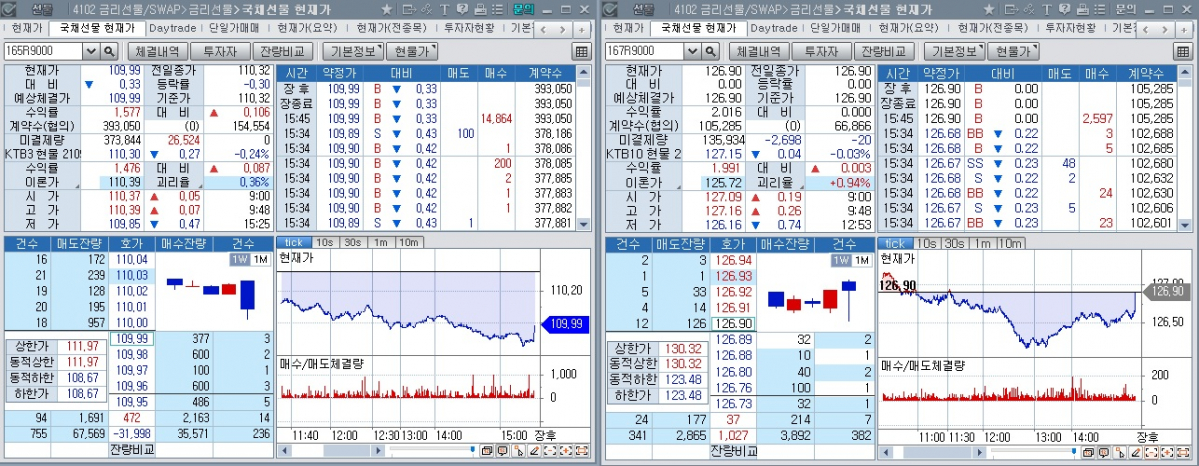Click 문의 inquiry button in left title bar

524,10
